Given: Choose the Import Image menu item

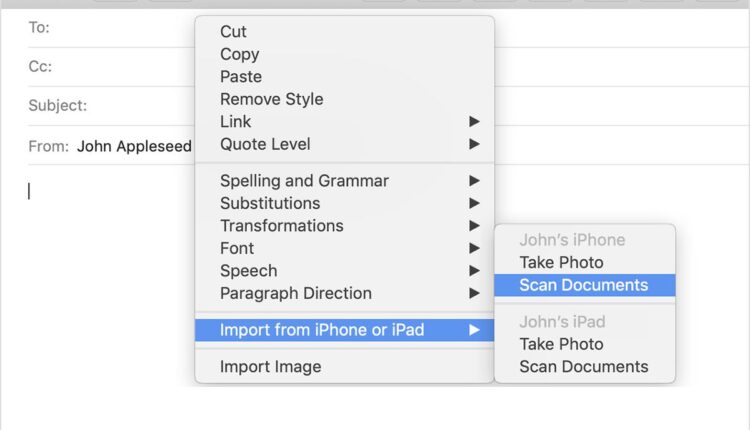Looking at the screenshot, I should pyautogui.click(x=270, y=367).
